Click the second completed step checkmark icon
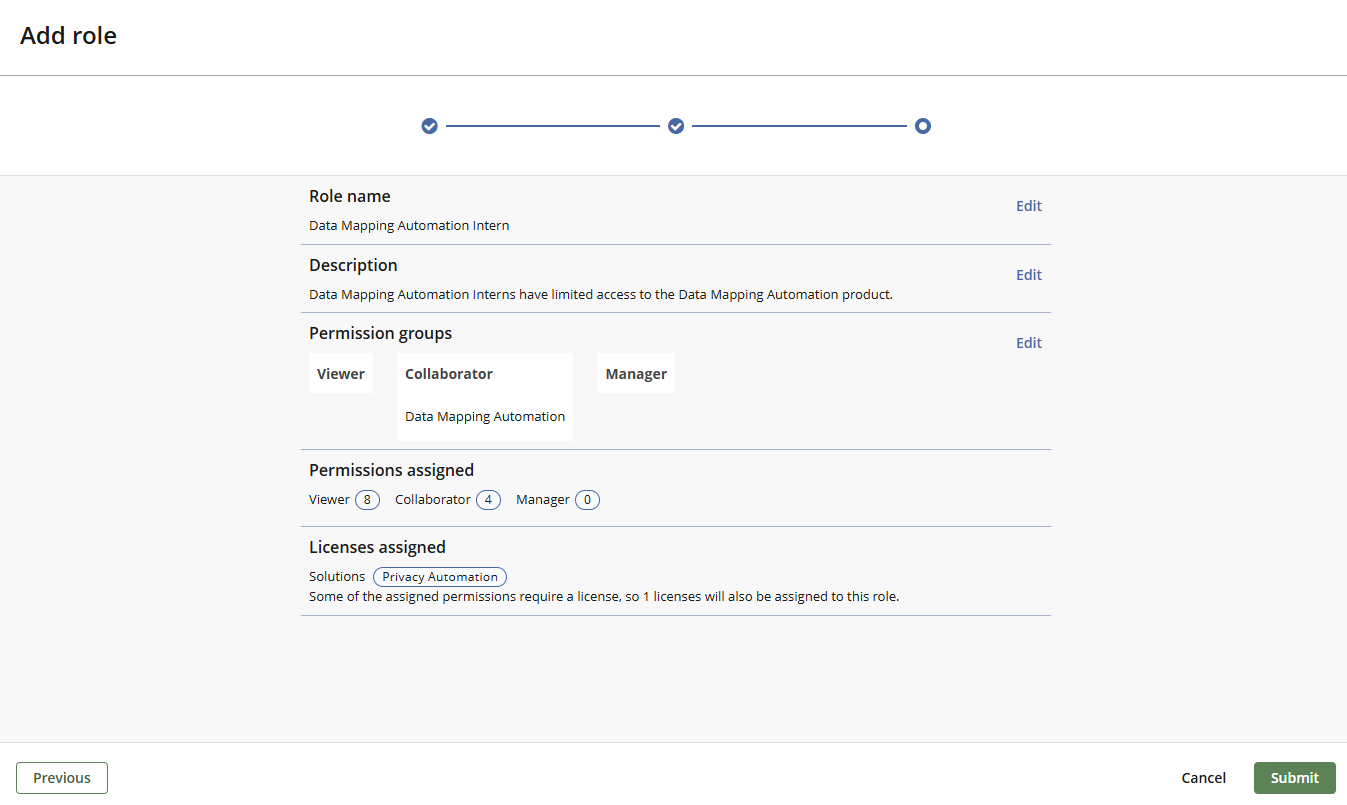The width and height of the screenshot is (1347, 805). click(x=676, y=126)
